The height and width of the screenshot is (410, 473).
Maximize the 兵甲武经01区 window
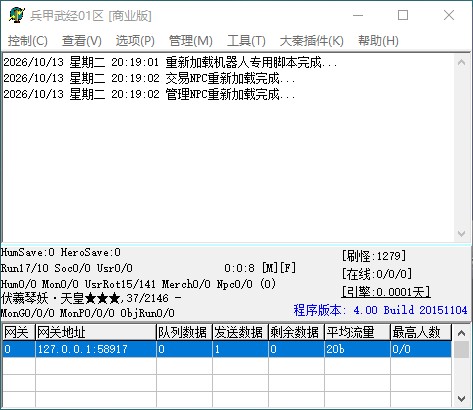403,15
